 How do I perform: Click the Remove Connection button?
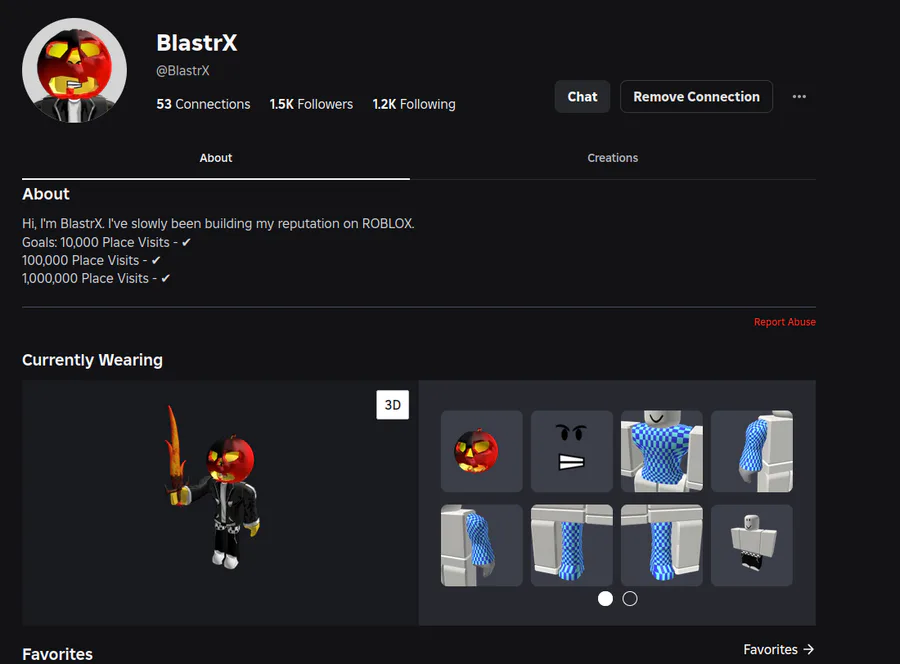click(x=696, y=96)
